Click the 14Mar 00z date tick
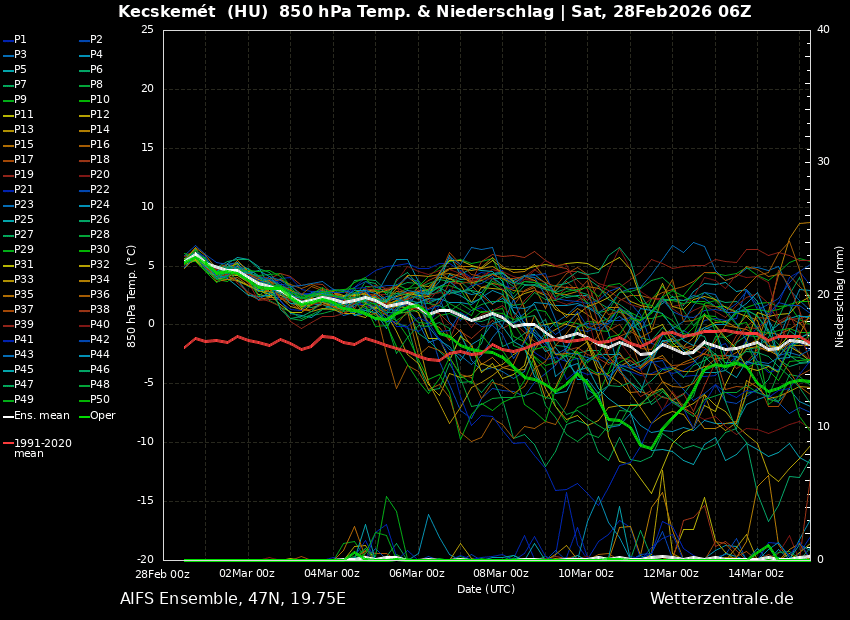Screen dimensions: 850x620 coord(755,573)
